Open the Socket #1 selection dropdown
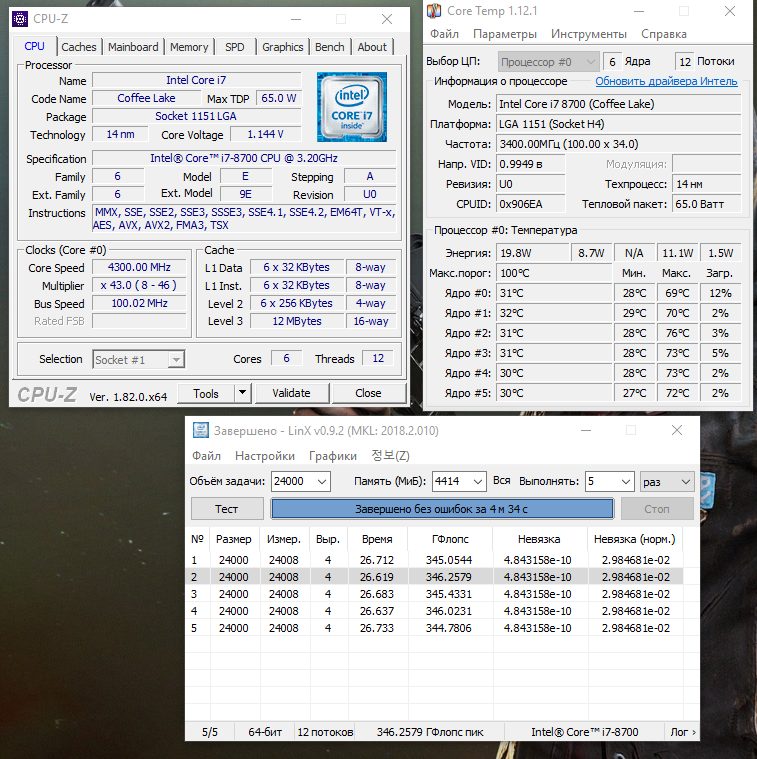The width and height of the screenshot is (757, 759). click(x=138, y=360)
